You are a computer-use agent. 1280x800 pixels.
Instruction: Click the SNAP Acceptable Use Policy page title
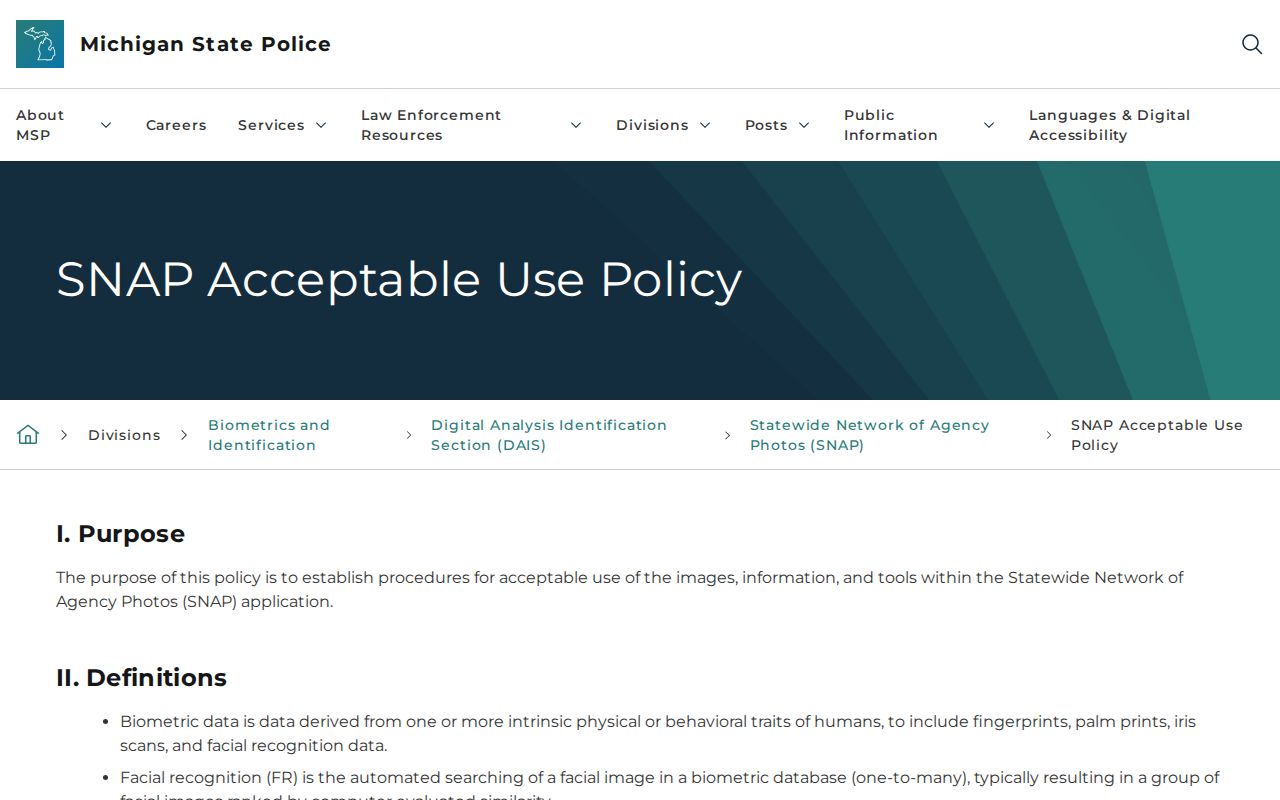point(399,280)
